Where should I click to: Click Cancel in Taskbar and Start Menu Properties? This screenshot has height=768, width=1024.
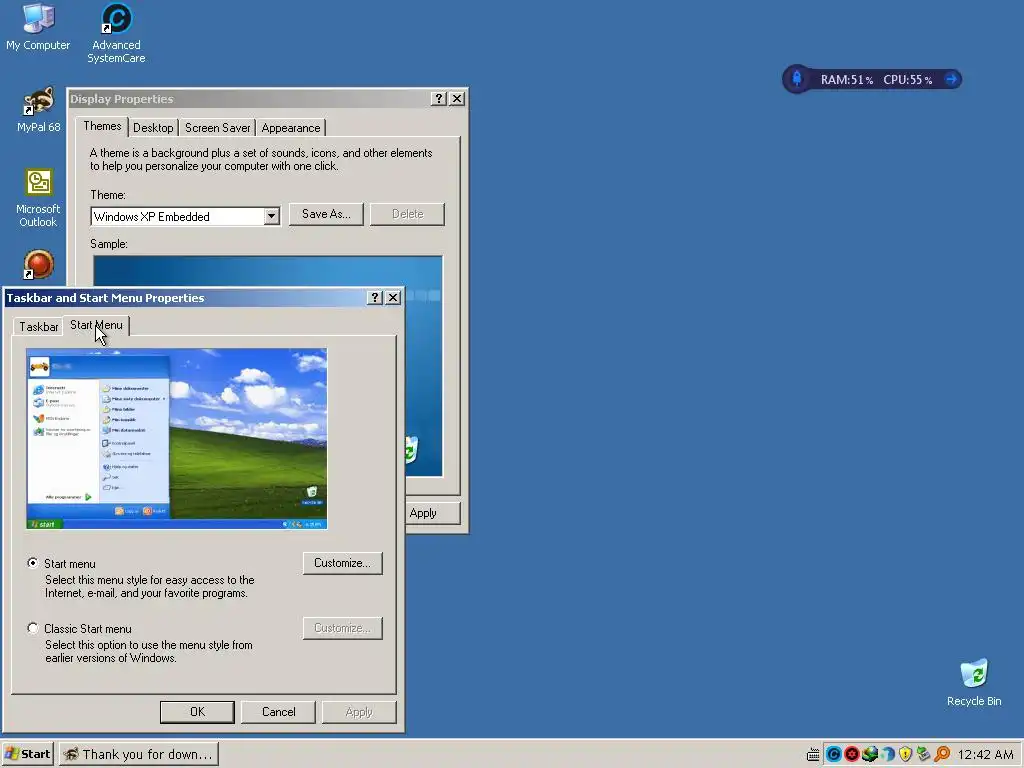278,712
